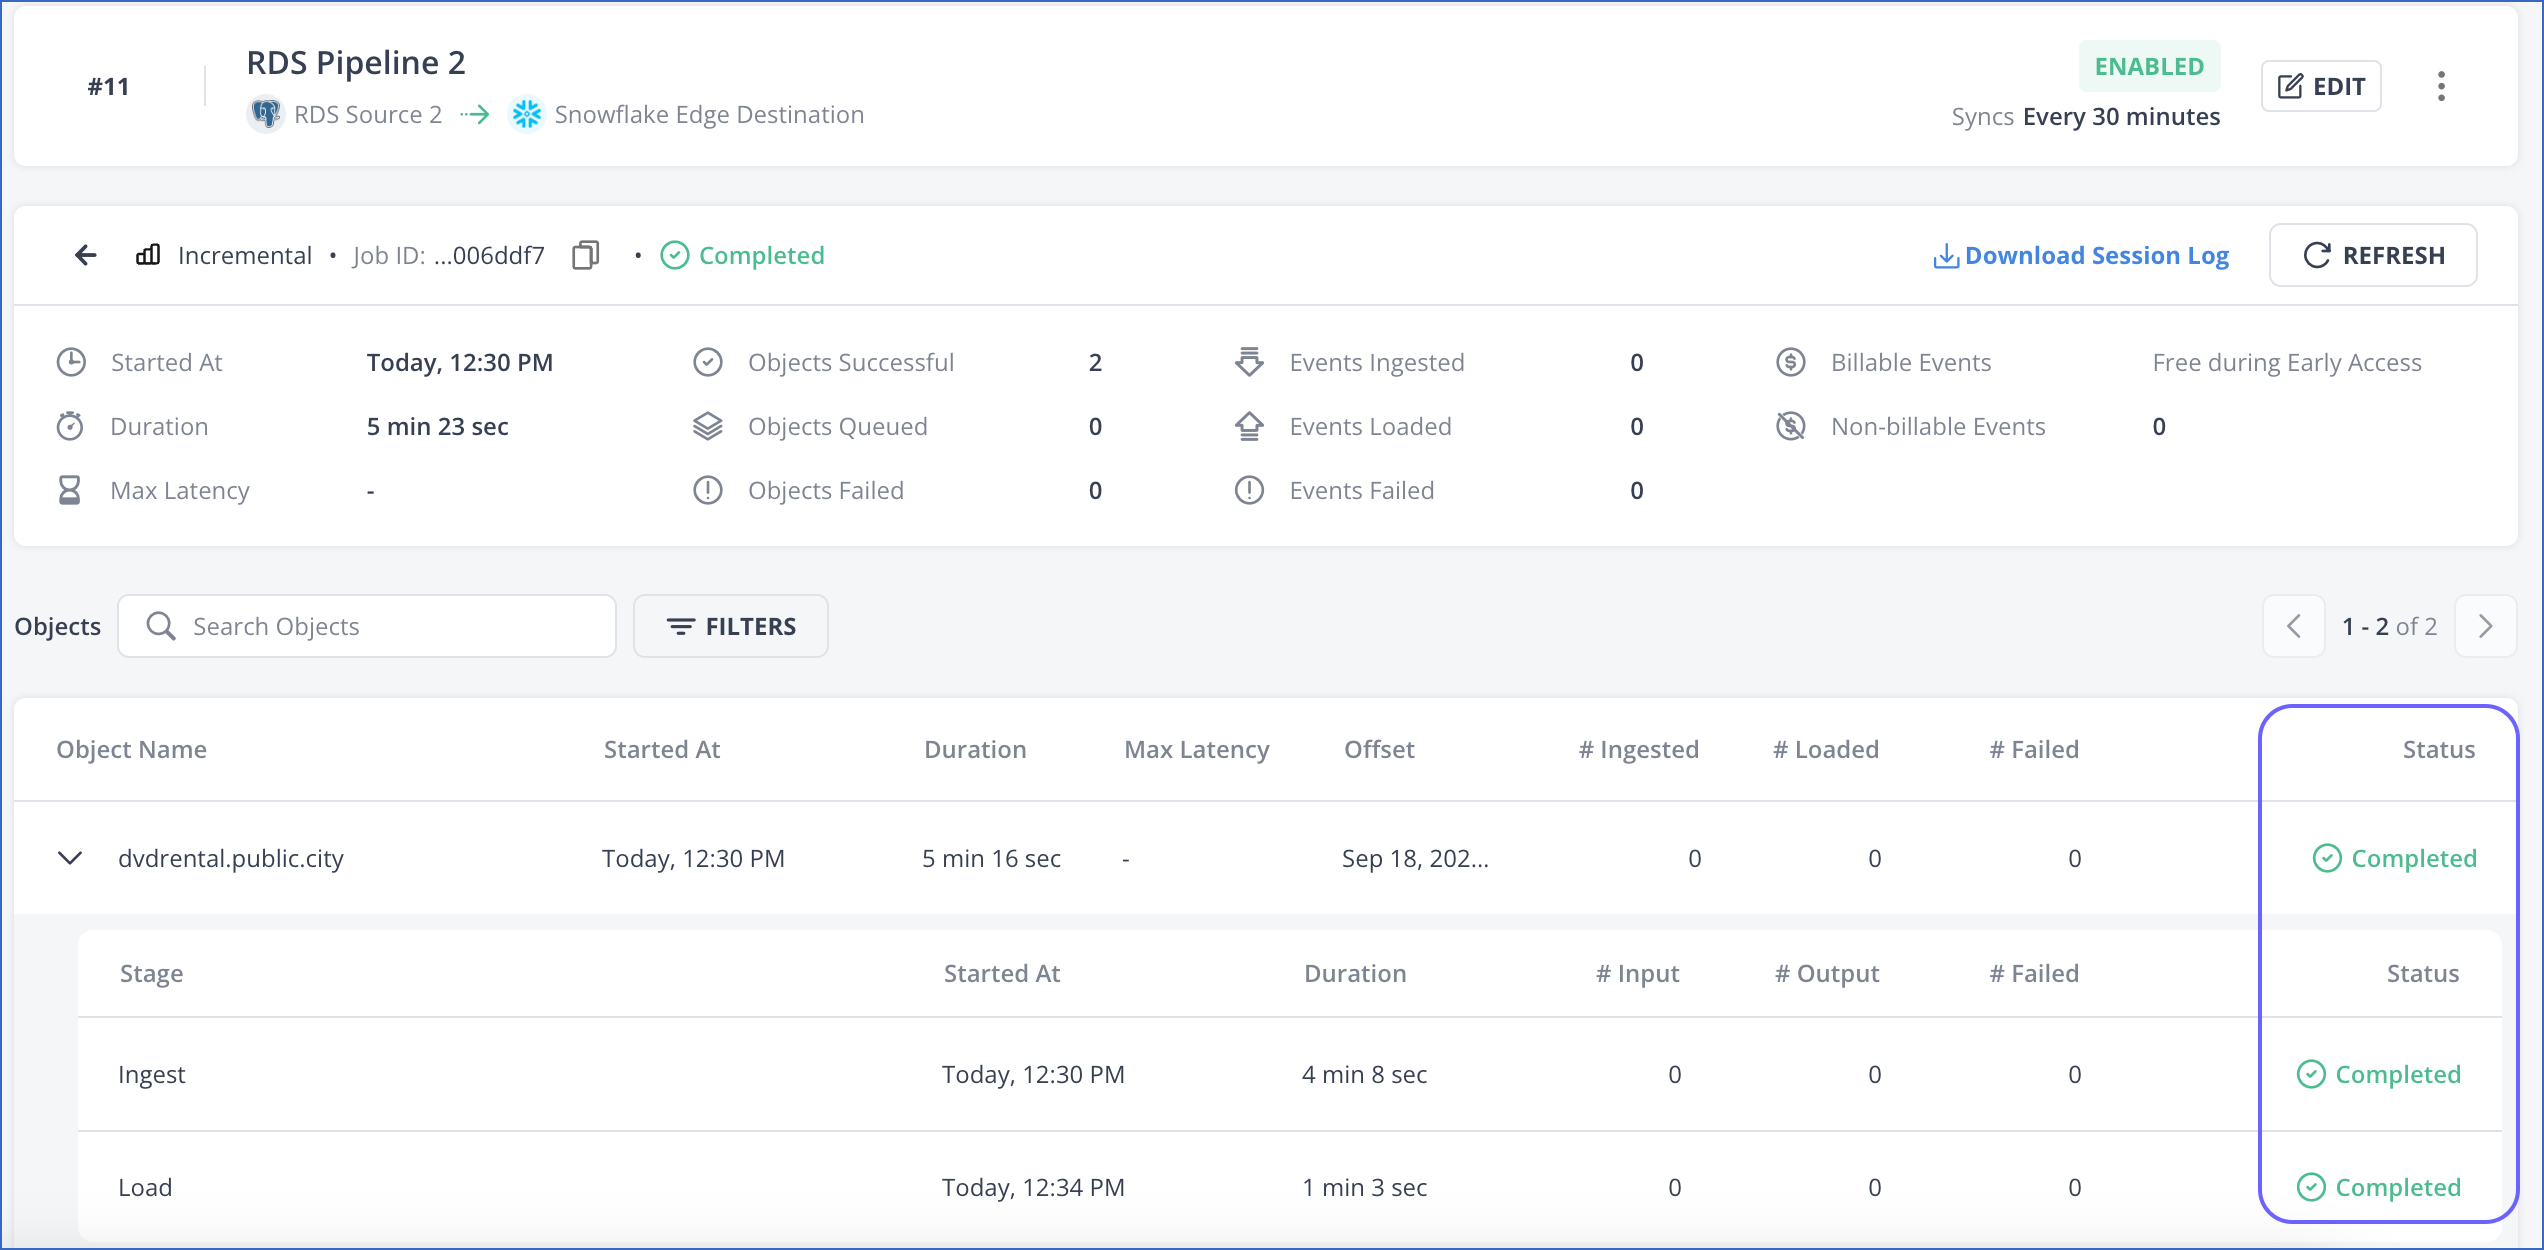This screenshot has width=2544, height=1250.
Task: Click the RDS Source 2 database icon
Action: pyautogui.click(x=264, y=114)
